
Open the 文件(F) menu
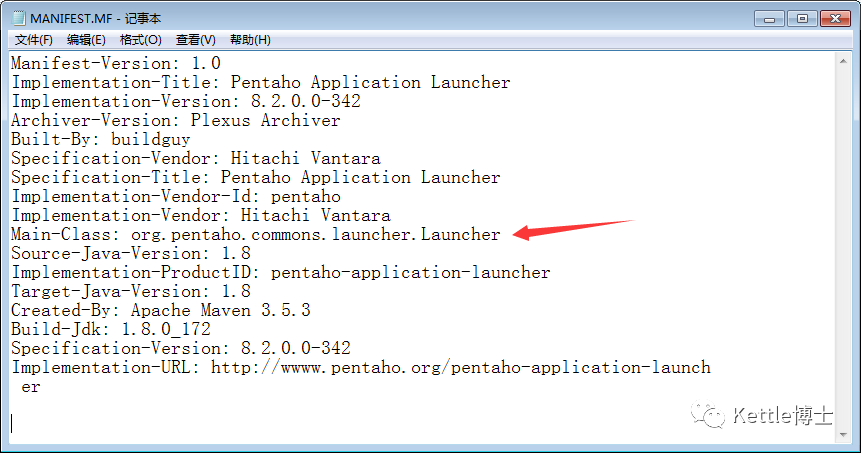(x=33, y=40)
